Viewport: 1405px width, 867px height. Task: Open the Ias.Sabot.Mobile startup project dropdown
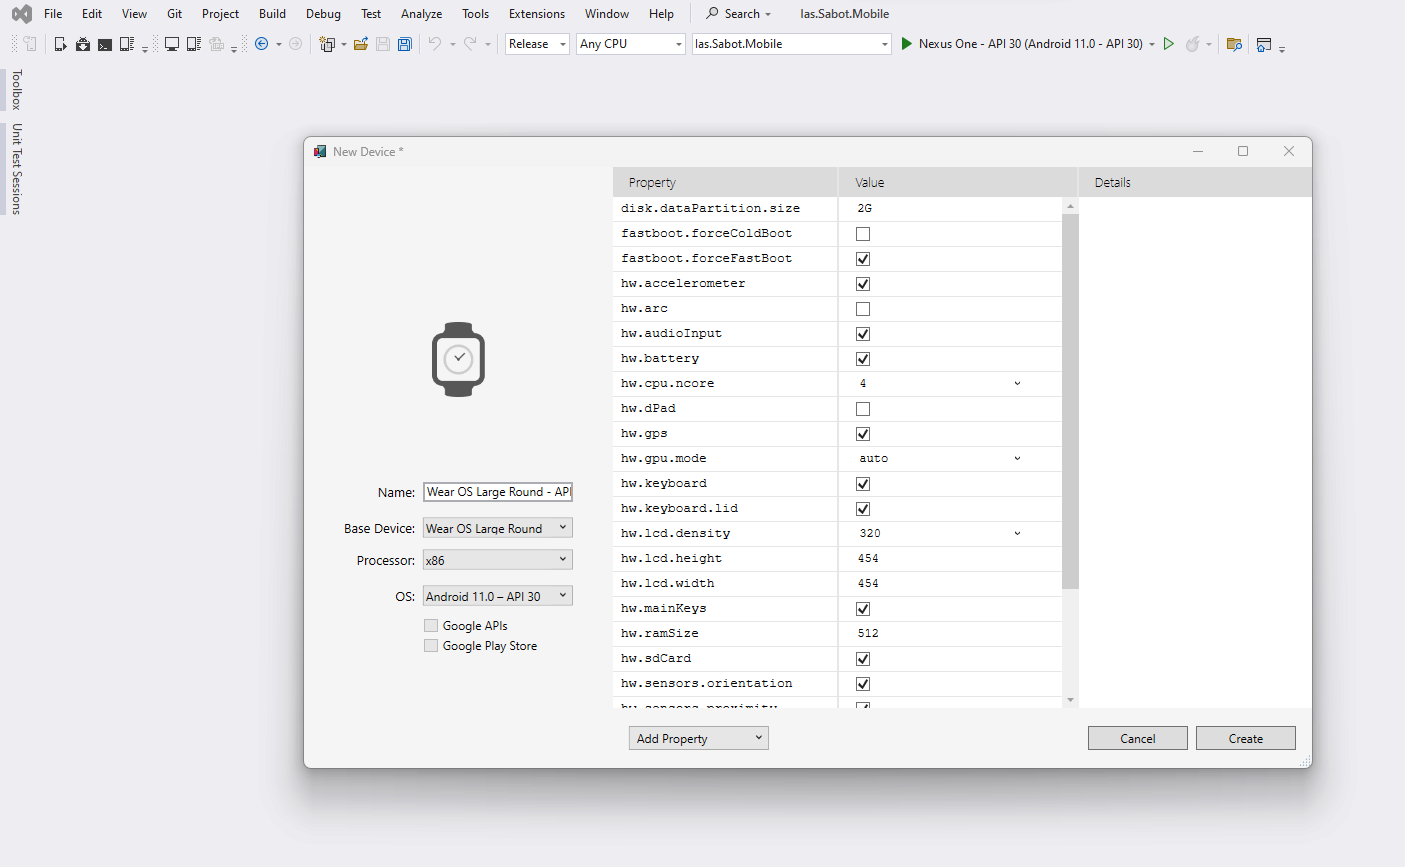pyautogui.click(x=792, y=44)
